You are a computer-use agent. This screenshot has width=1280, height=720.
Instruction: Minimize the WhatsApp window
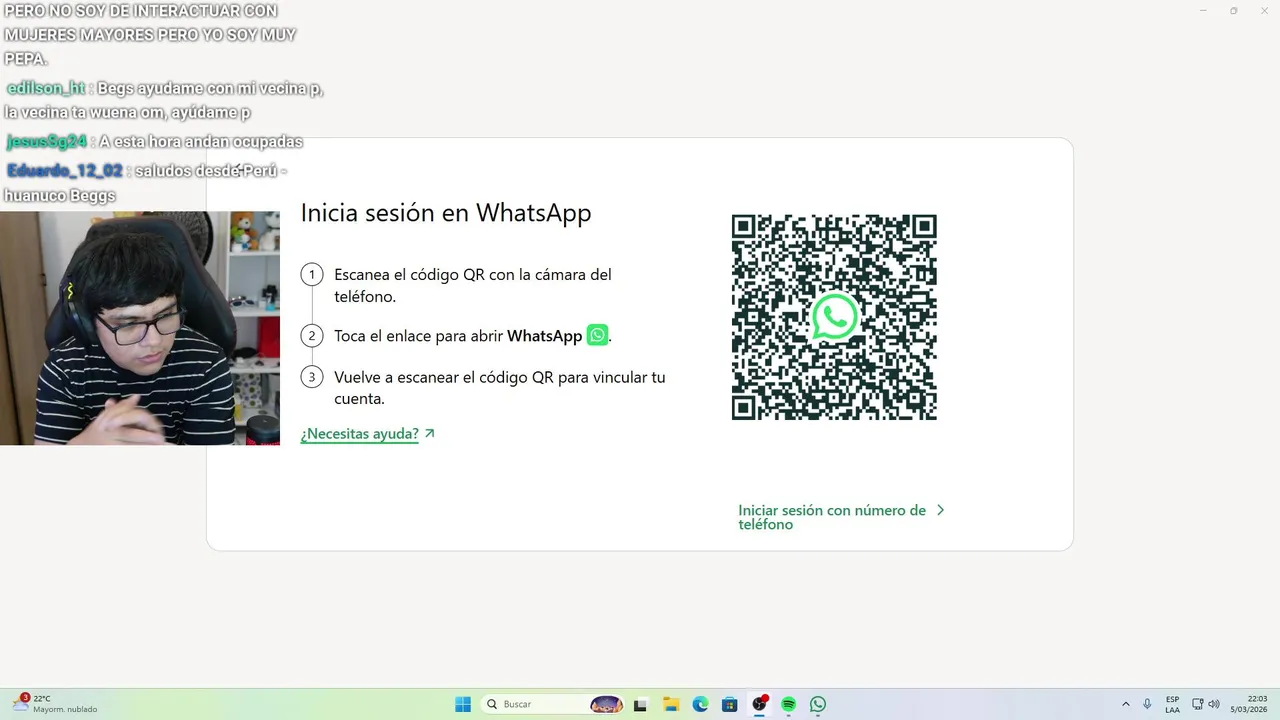point(1203,10)
